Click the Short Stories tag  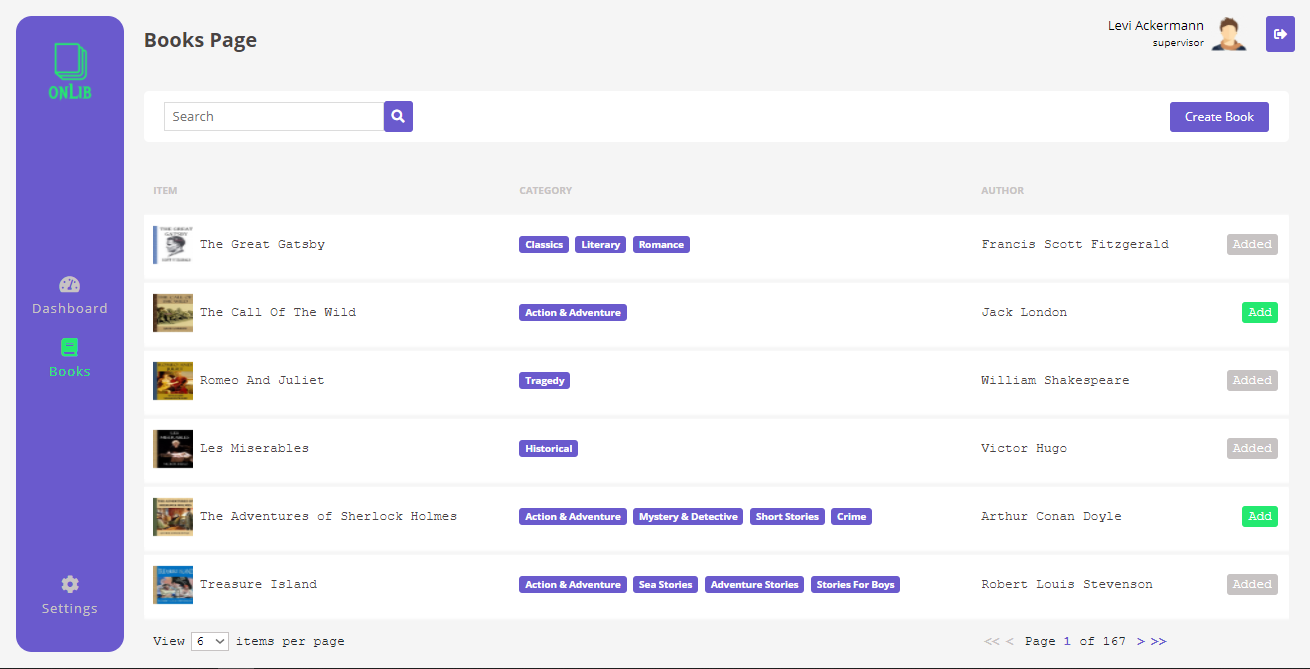(787, 516)
